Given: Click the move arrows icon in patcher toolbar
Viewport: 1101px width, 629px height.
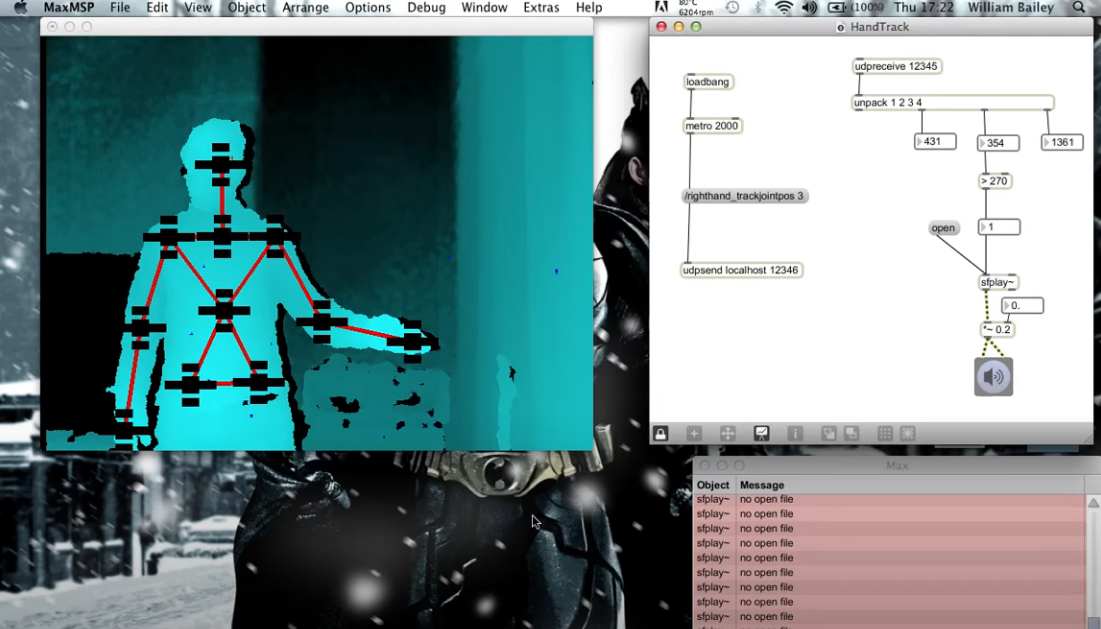Looking at the screenshot, I should pos(727,433).
